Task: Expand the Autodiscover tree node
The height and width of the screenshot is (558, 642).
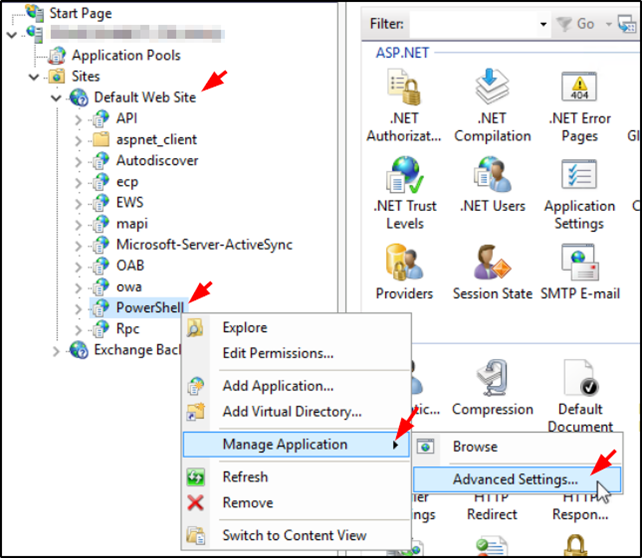Action: pos(79,161)
